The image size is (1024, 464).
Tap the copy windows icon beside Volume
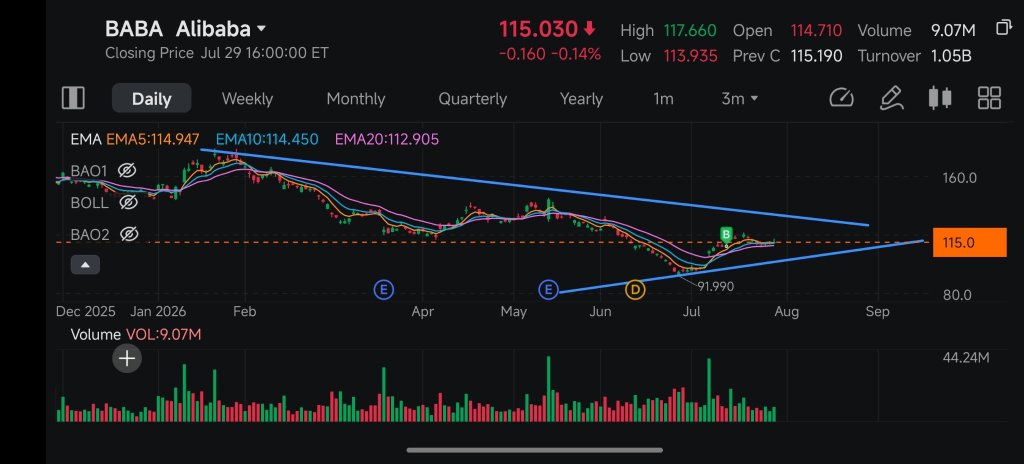tap(1003, 27)
